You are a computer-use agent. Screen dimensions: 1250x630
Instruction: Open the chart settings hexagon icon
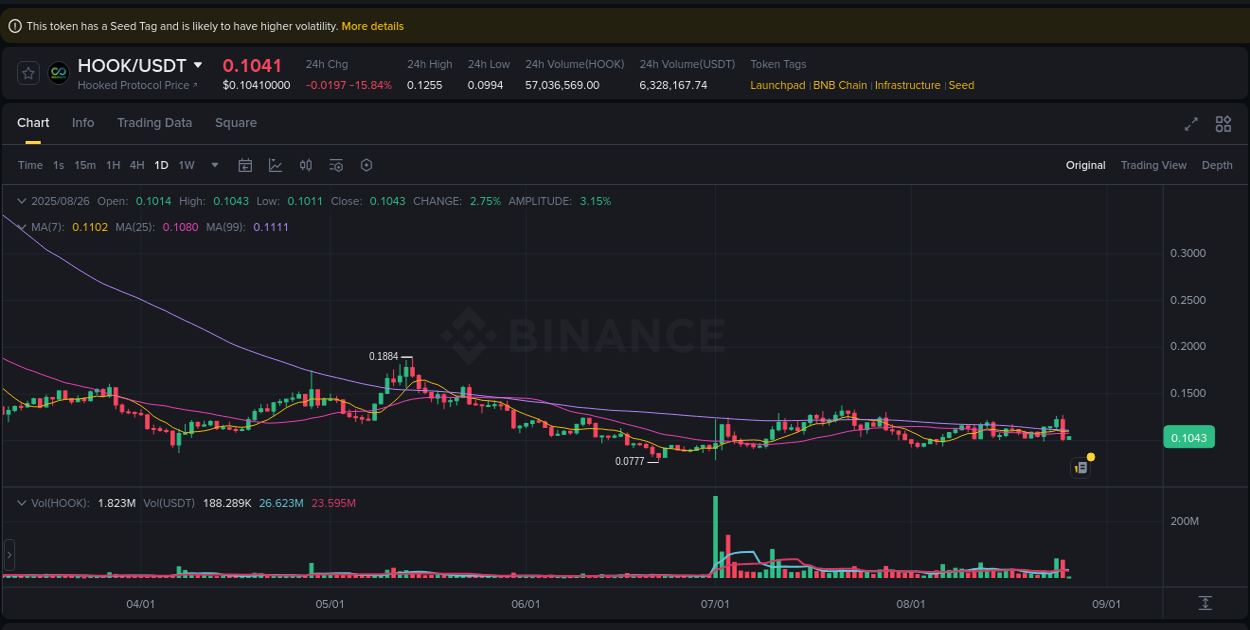[366, 164]
